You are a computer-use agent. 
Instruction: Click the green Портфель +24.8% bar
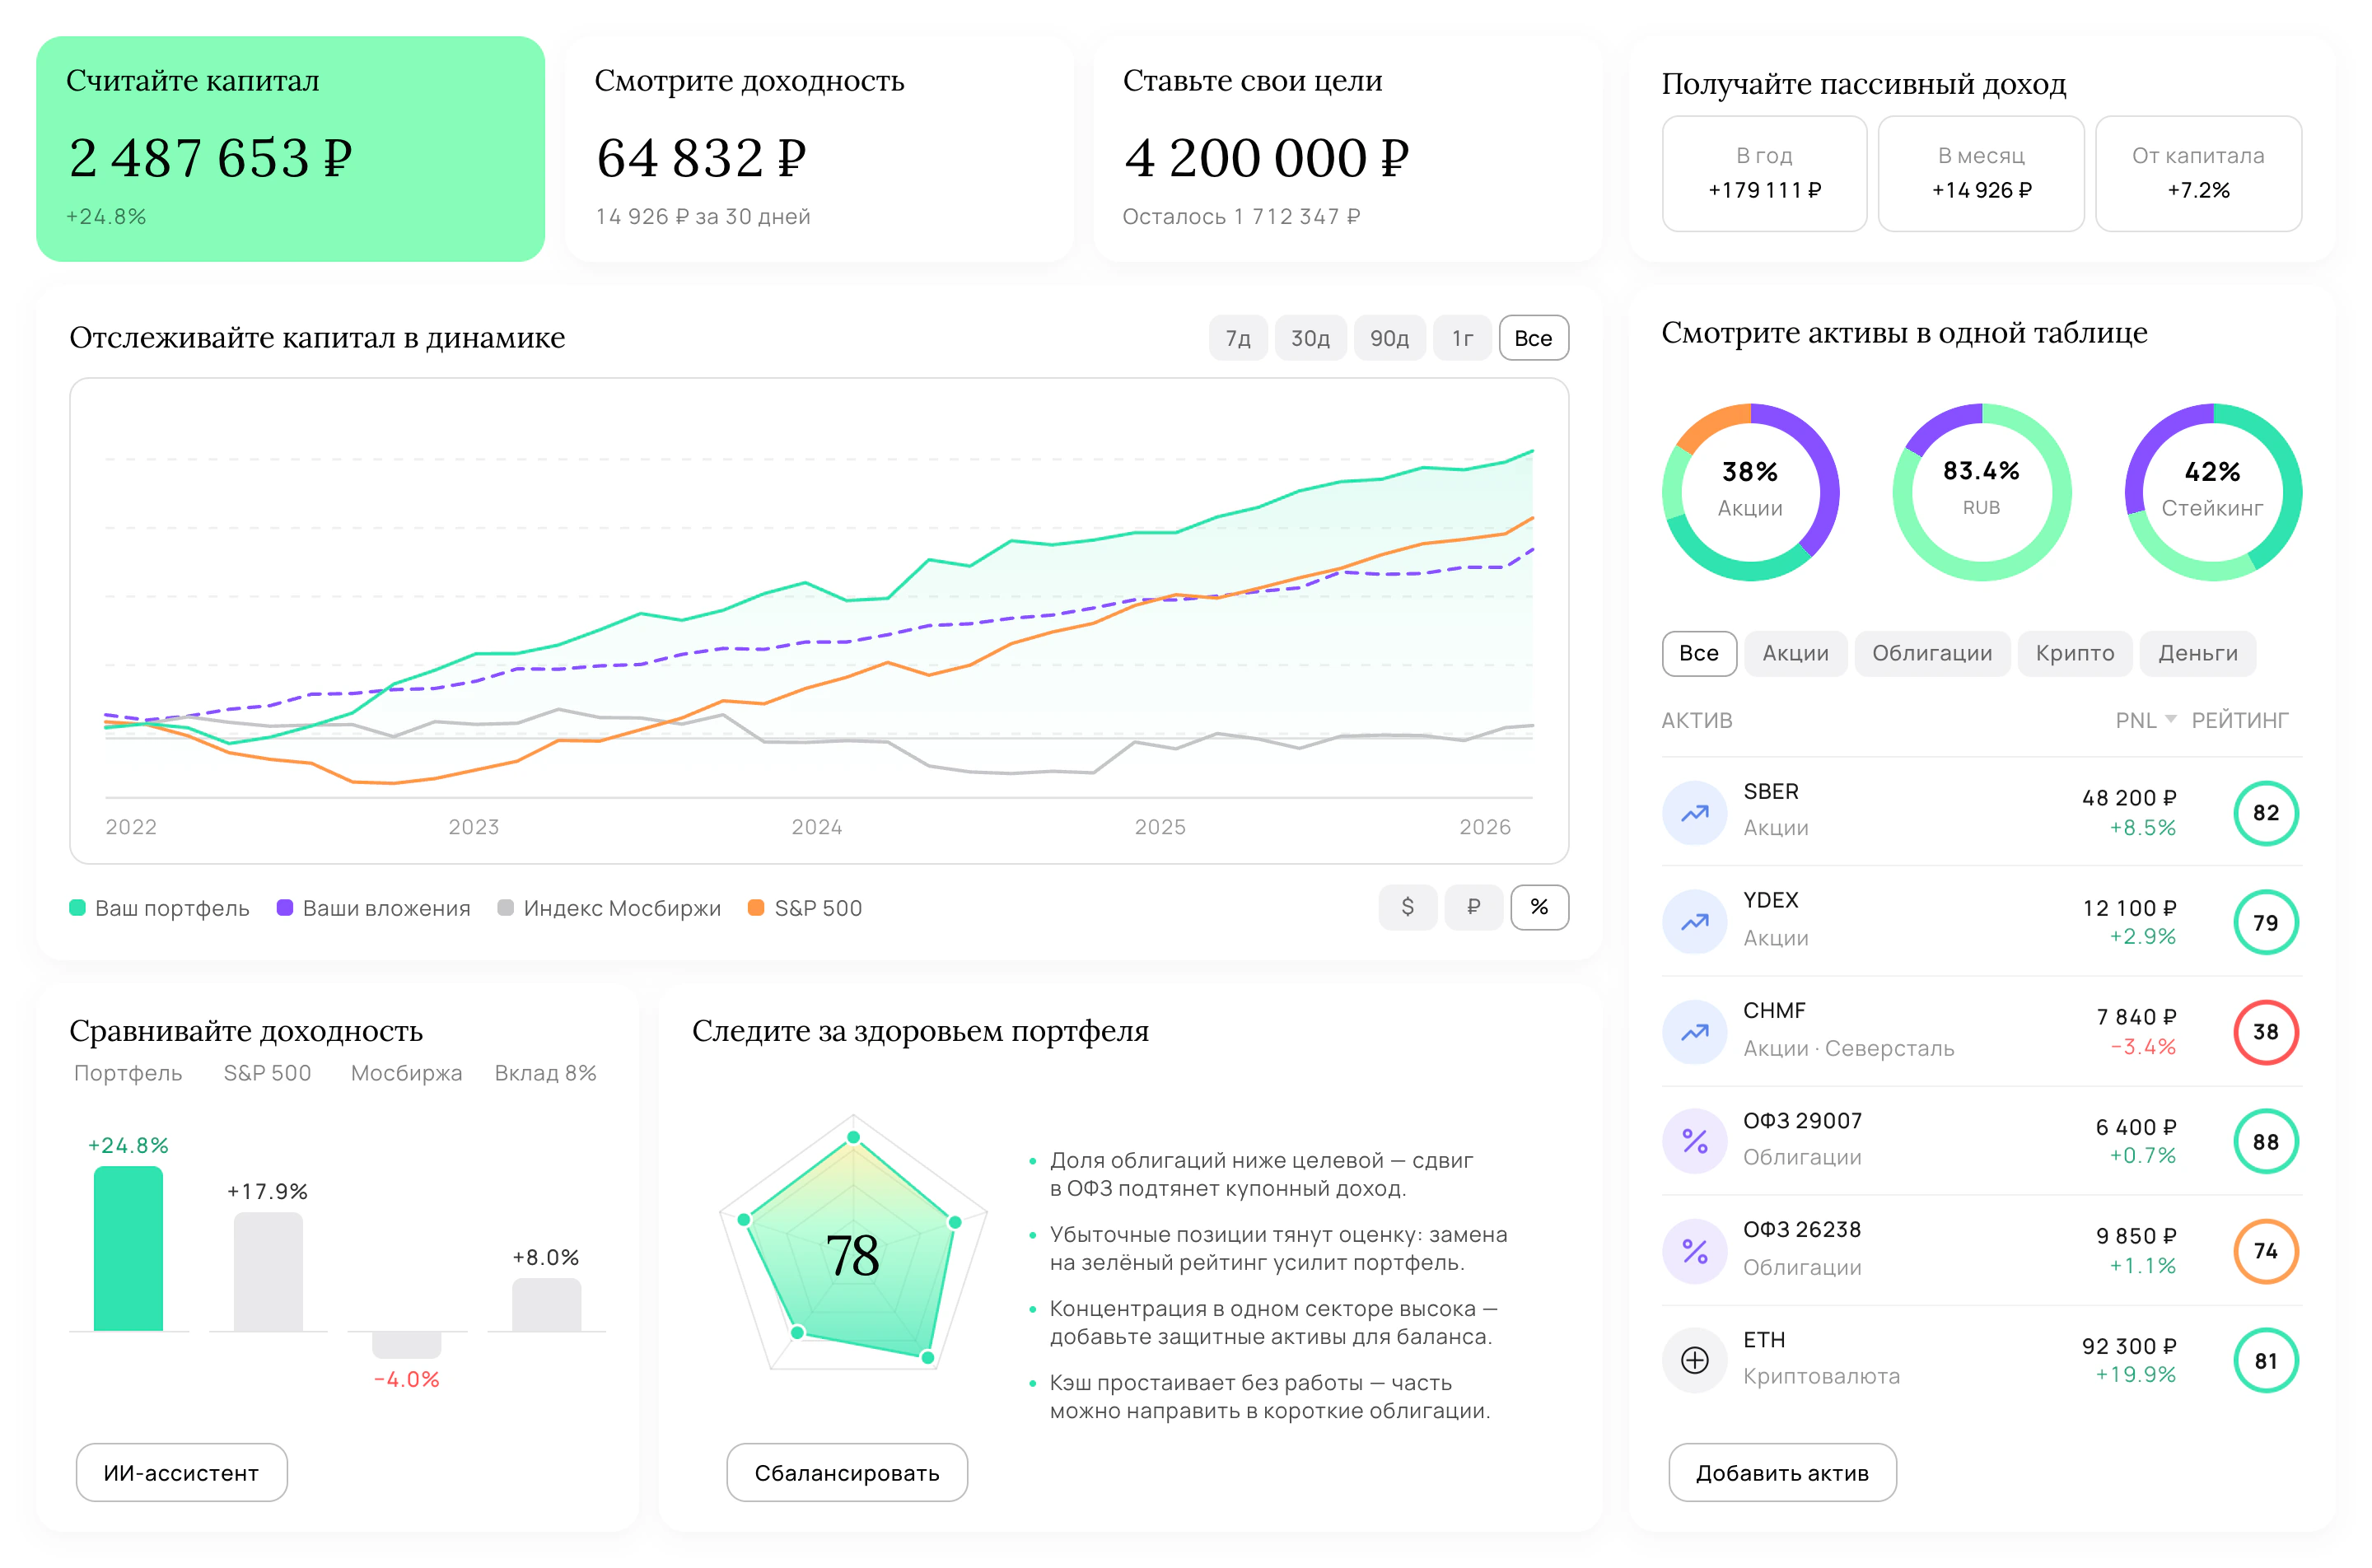click(128, 1248)
